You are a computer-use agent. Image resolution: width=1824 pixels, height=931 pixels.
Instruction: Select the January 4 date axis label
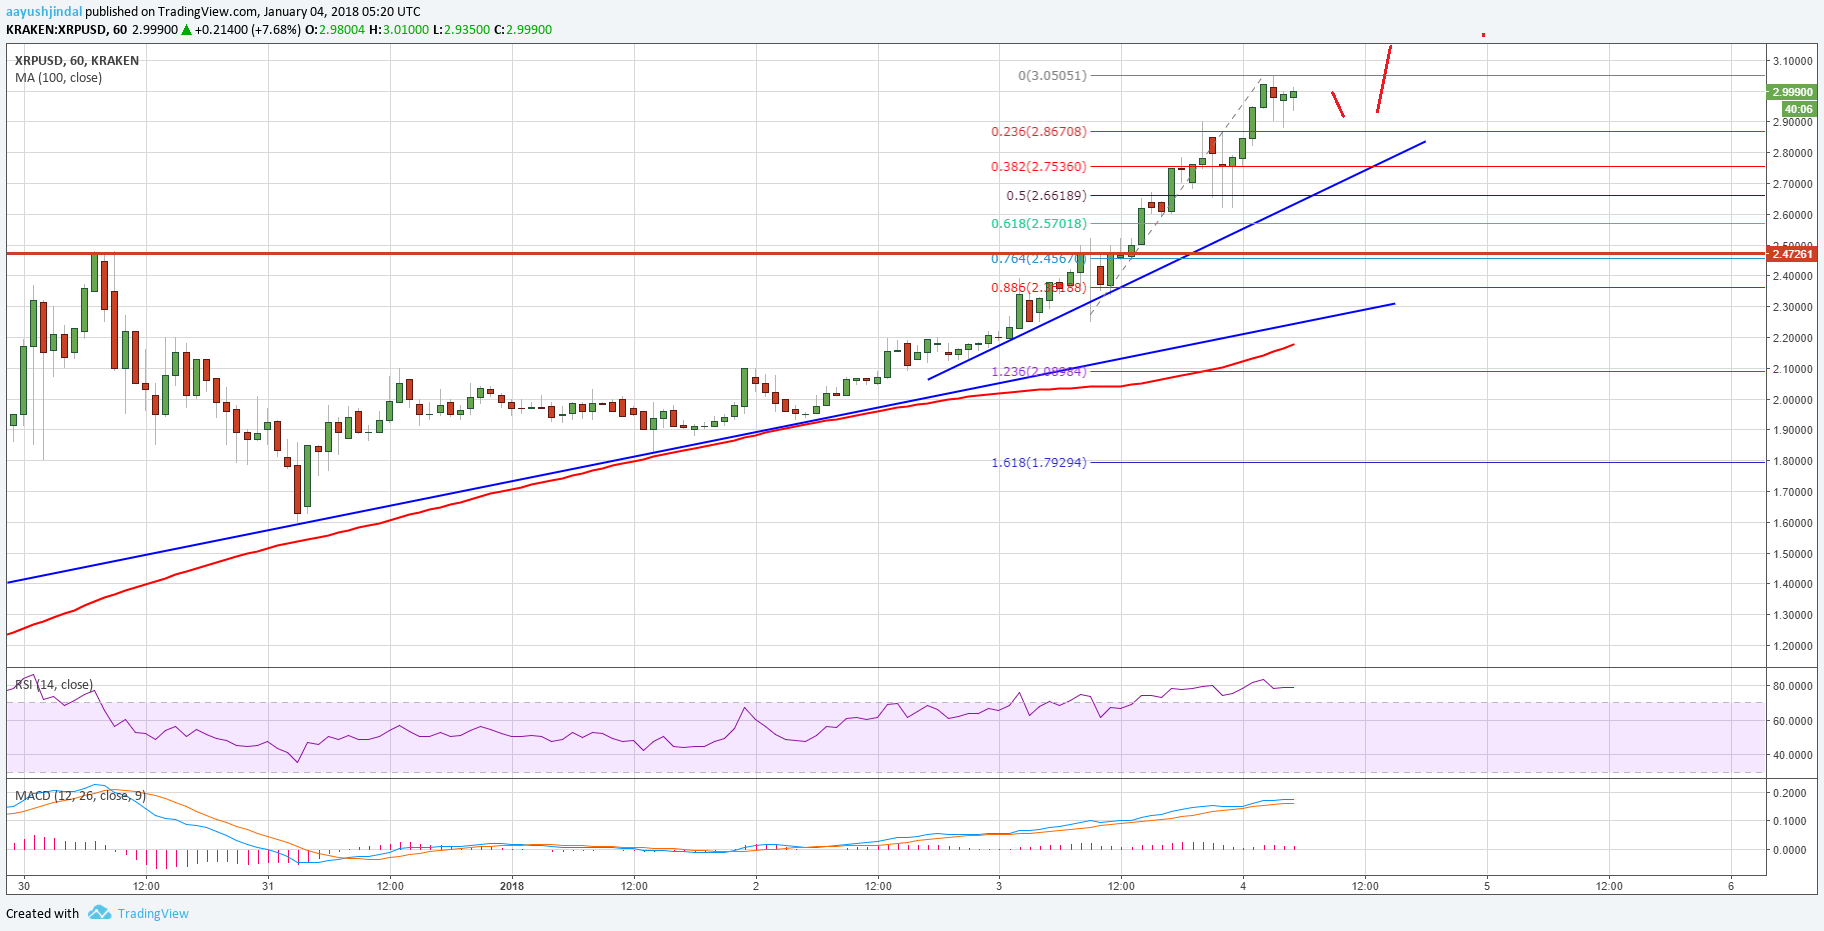tap(1242, 885)
